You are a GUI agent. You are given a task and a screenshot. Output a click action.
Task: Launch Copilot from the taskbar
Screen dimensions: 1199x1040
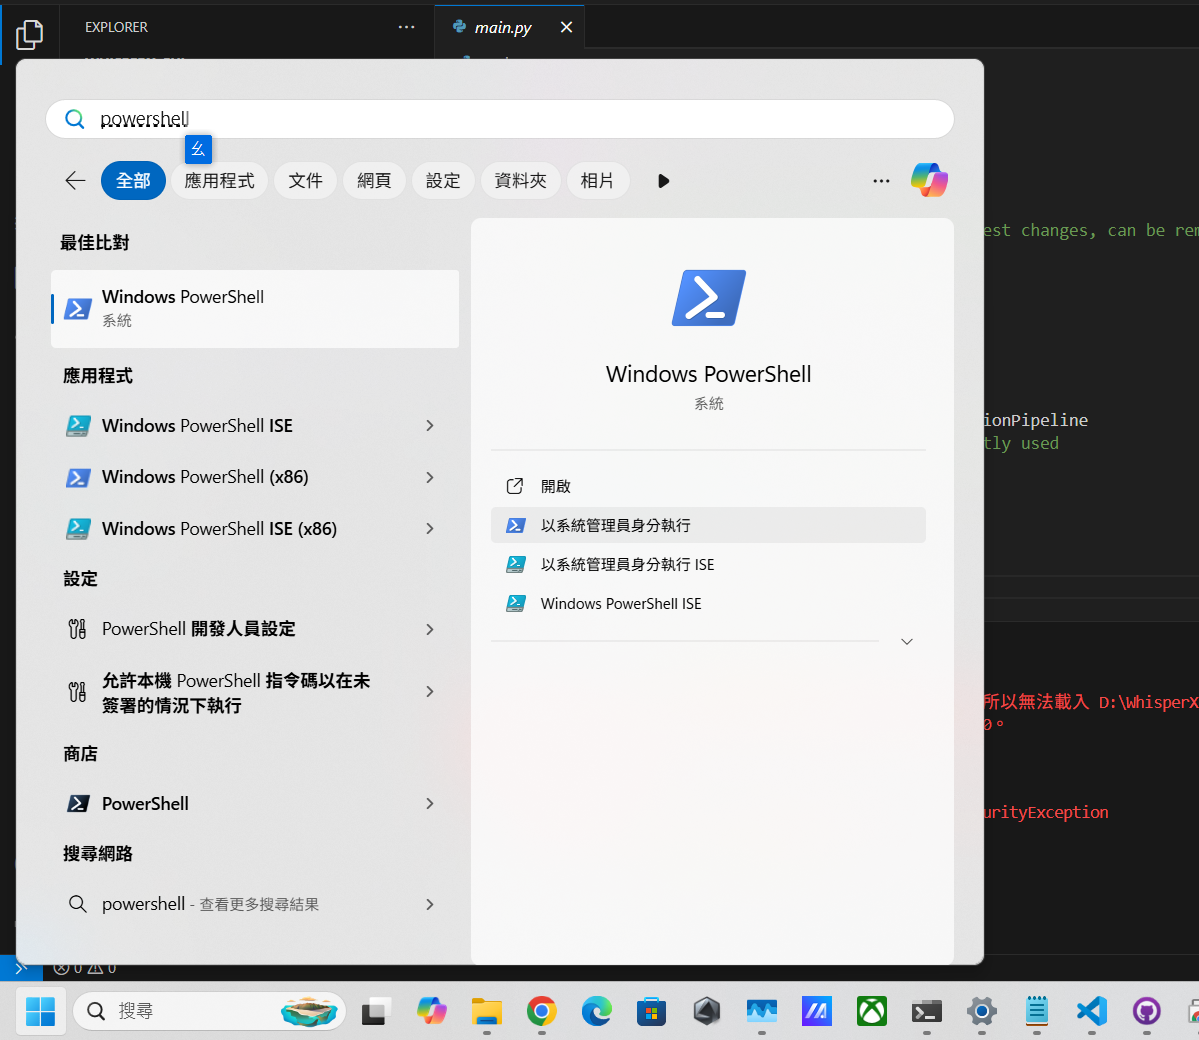pyautogui.click(x=431, y=1011)
